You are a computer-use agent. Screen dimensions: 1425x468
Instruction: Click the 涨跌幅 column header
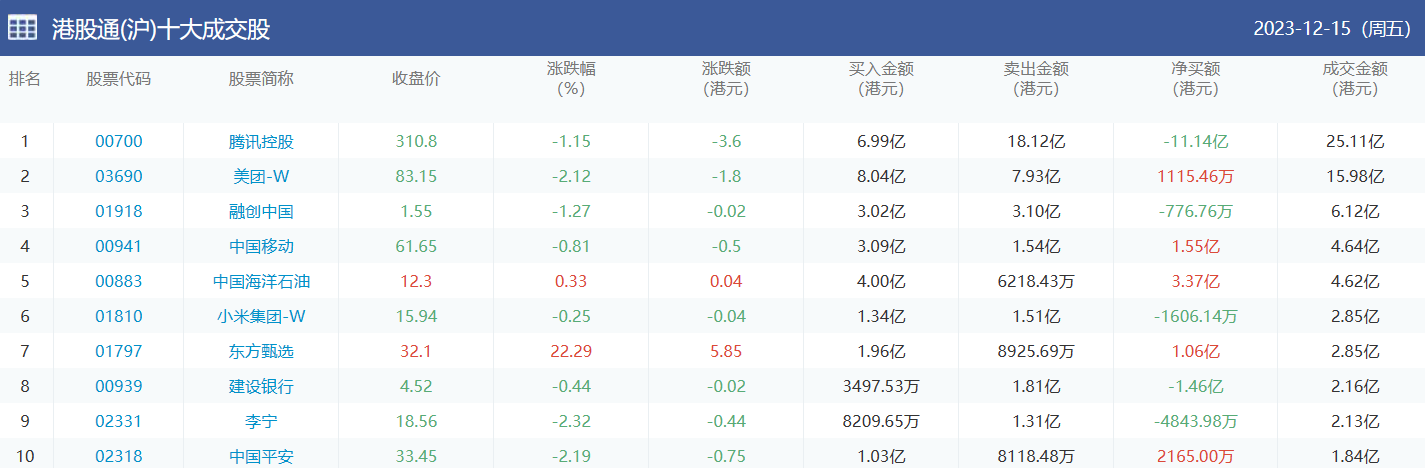coord(571,79)
